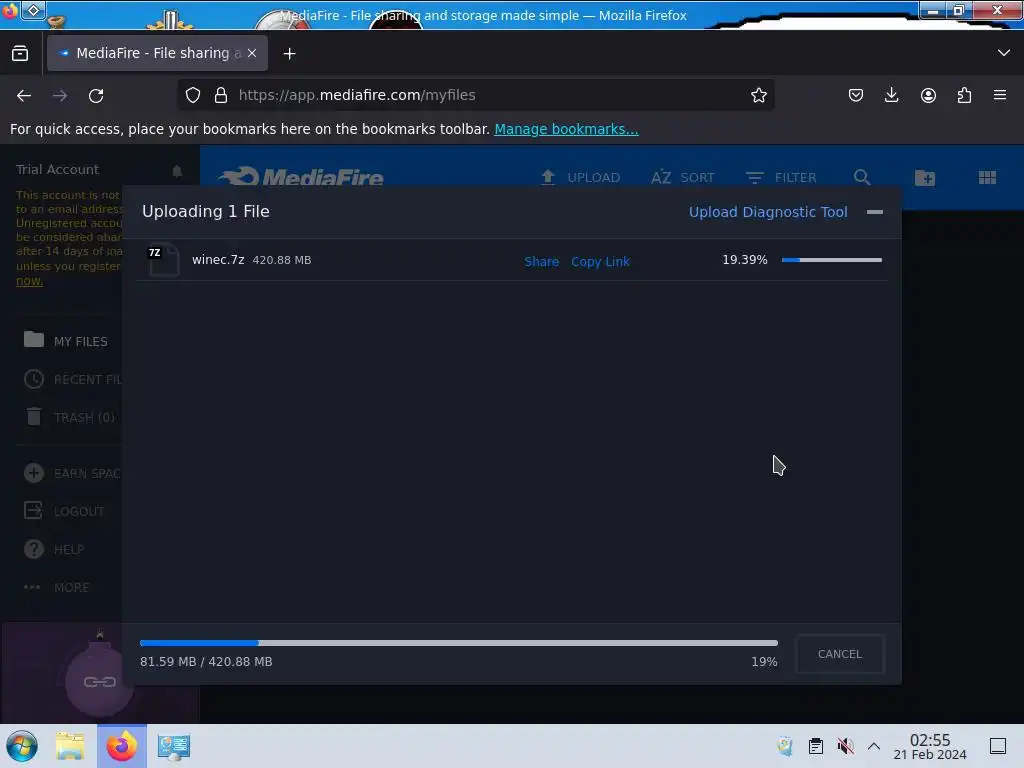Image resolution: width=1024 pixels, height=768 pixels.
Task: Switch to grid view icon
Action: tap(987, 178)
